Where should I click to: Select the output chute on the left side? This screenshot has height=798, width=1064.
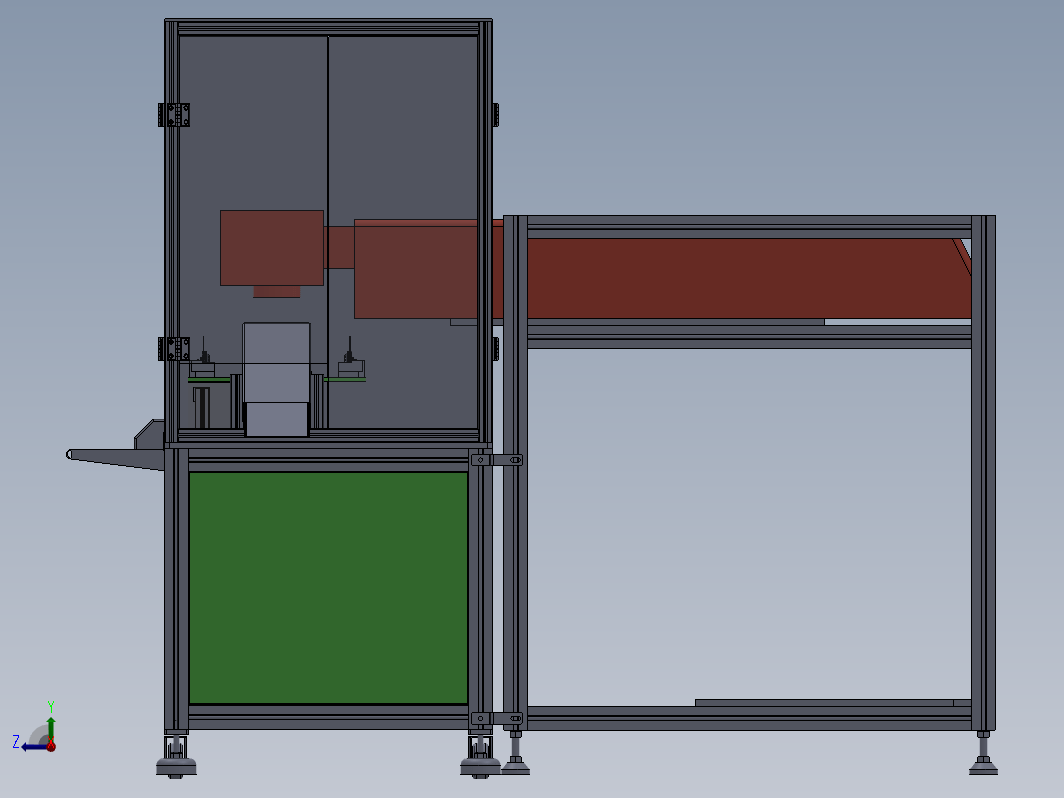point(115,445)
